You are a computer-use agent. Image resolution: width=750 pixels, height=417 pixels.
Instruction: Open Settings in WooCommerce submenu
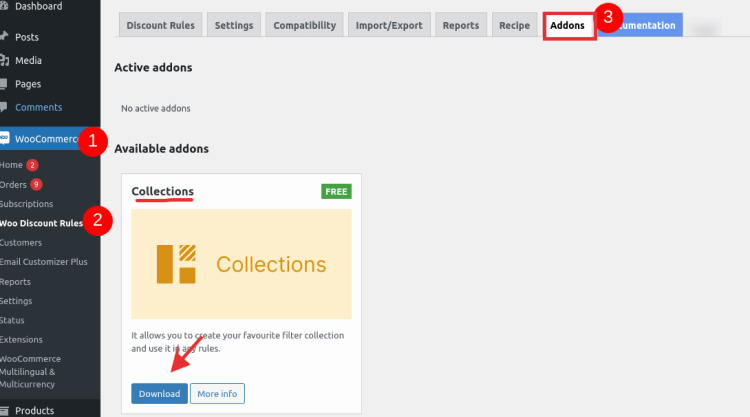point(16,301)
